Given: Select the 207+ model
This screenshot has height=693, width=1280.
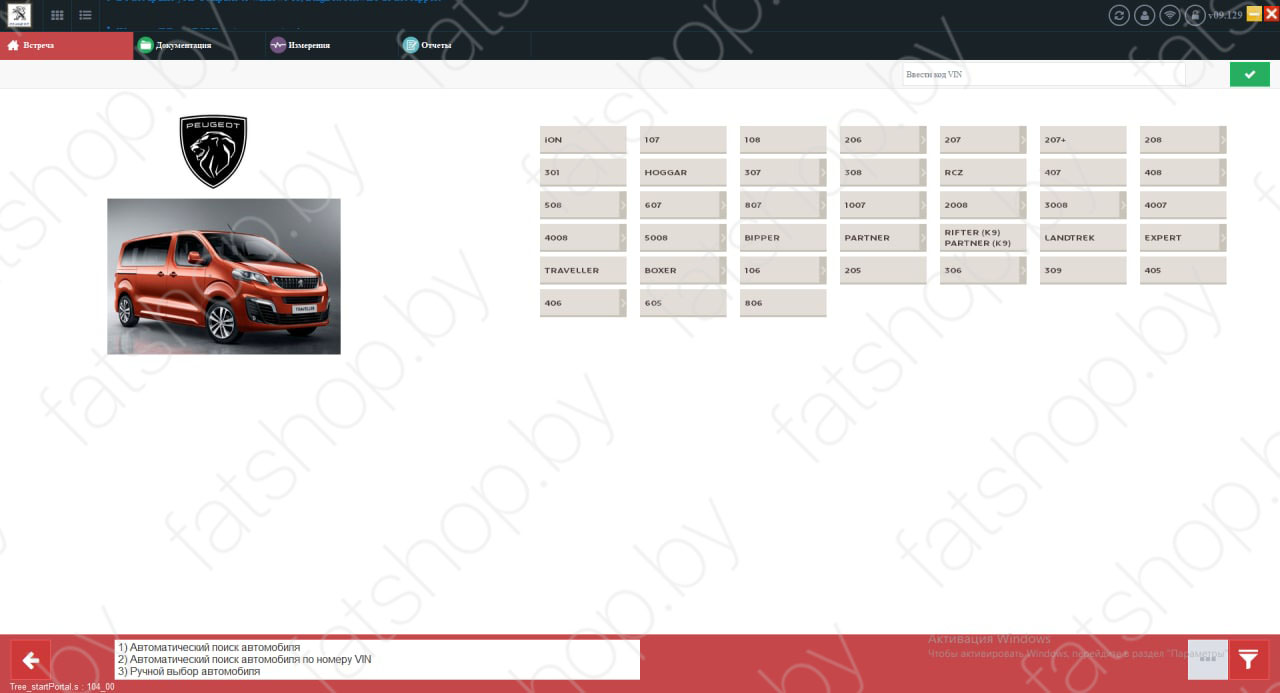Looking at the screenshot, I should (x=1083, y=140).
